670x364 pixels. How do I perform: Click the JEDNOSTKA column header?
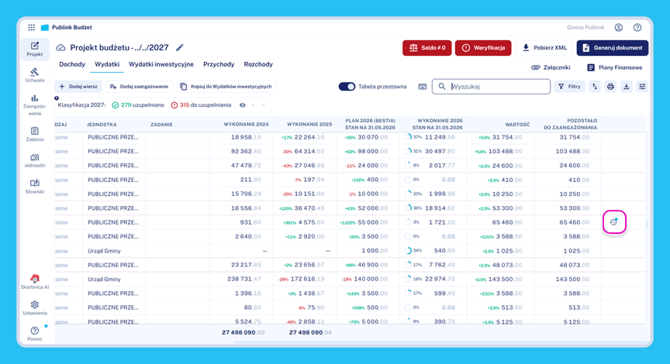102,124
